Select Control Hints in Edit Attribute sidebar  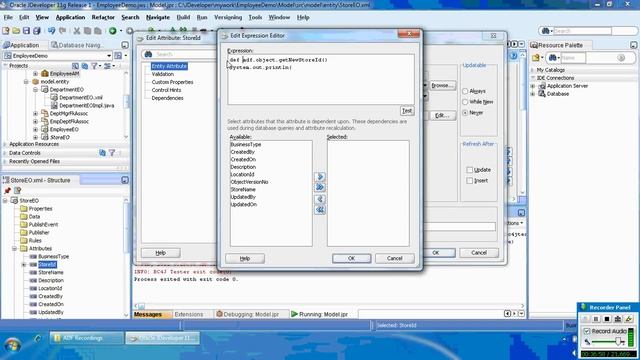166,90
